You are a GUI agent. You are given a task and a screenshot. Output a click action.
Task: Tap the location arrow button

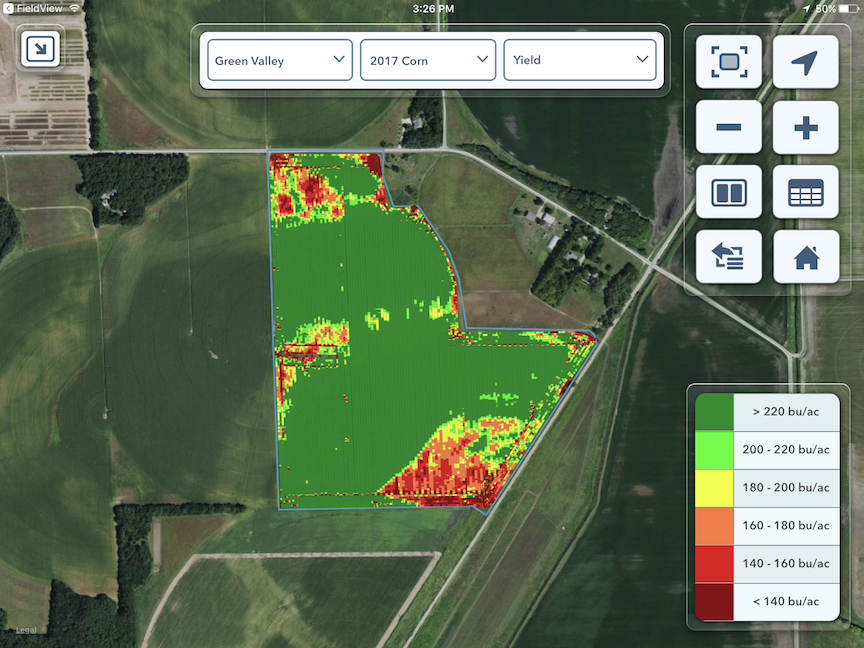point(806,62)
